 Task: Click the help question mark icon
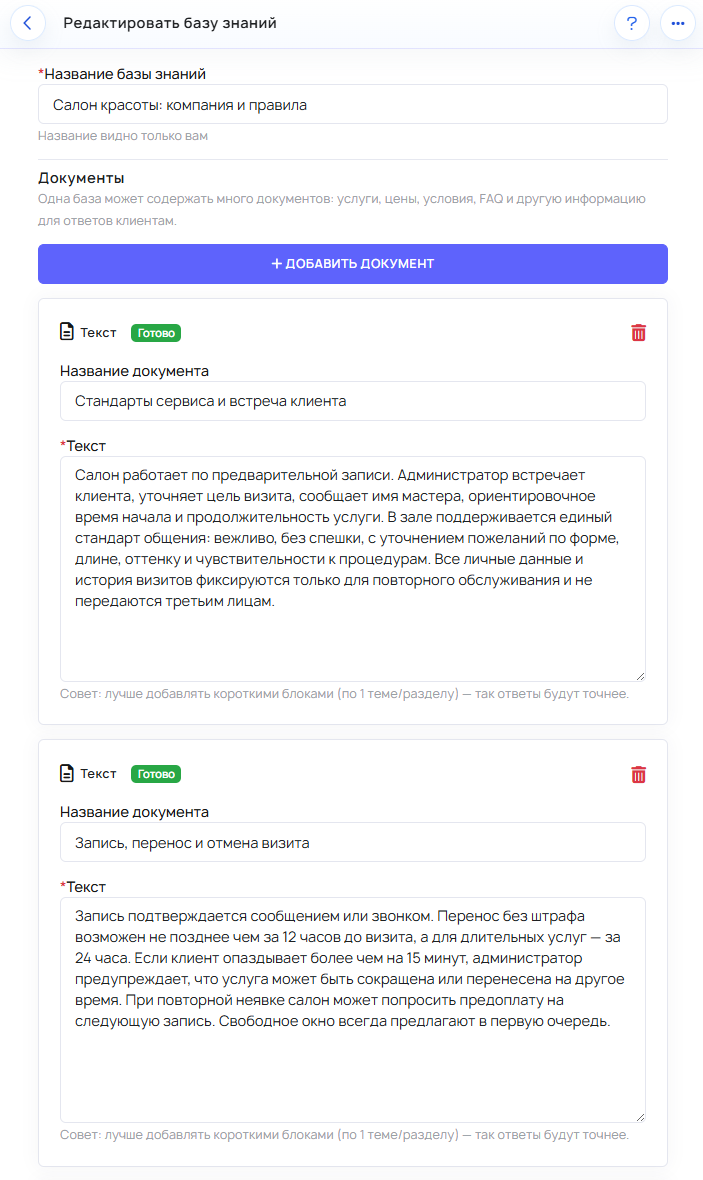[x=632, y=22]
